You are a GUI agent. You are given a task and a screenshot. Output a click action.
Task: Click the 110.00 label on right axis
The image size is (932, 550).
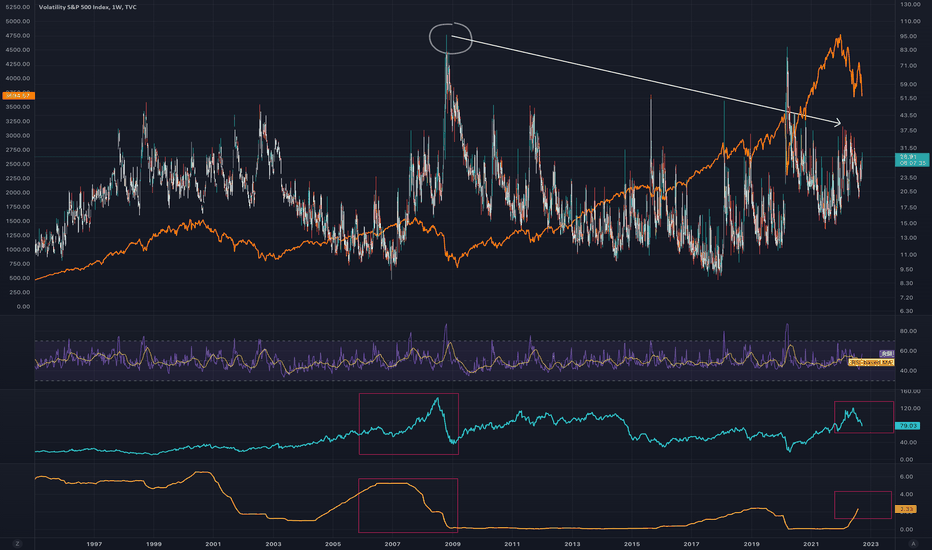(910, 21)
